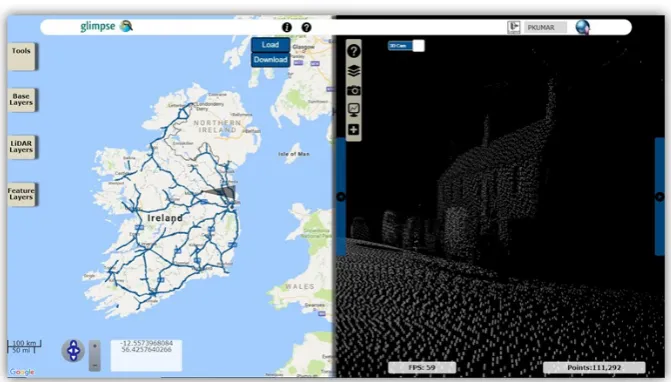Screen dimensions: 671x382
Task: Click the globe icon in top bar
Action: 582,27
